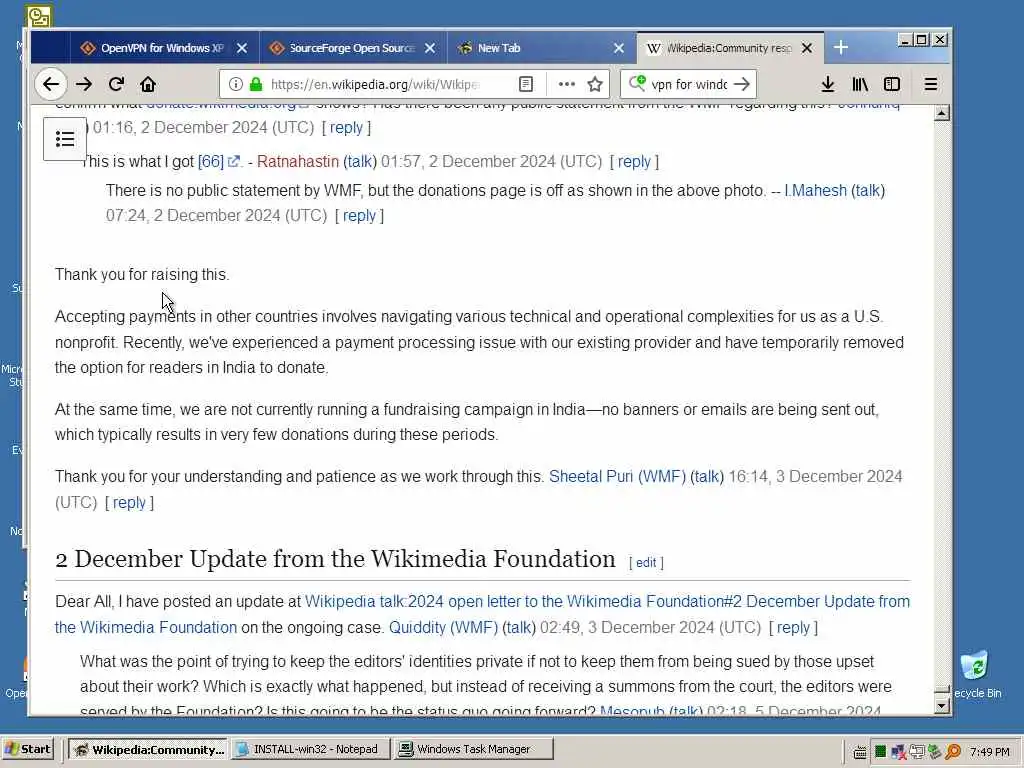Open a new browser tab

click(840, 48)
